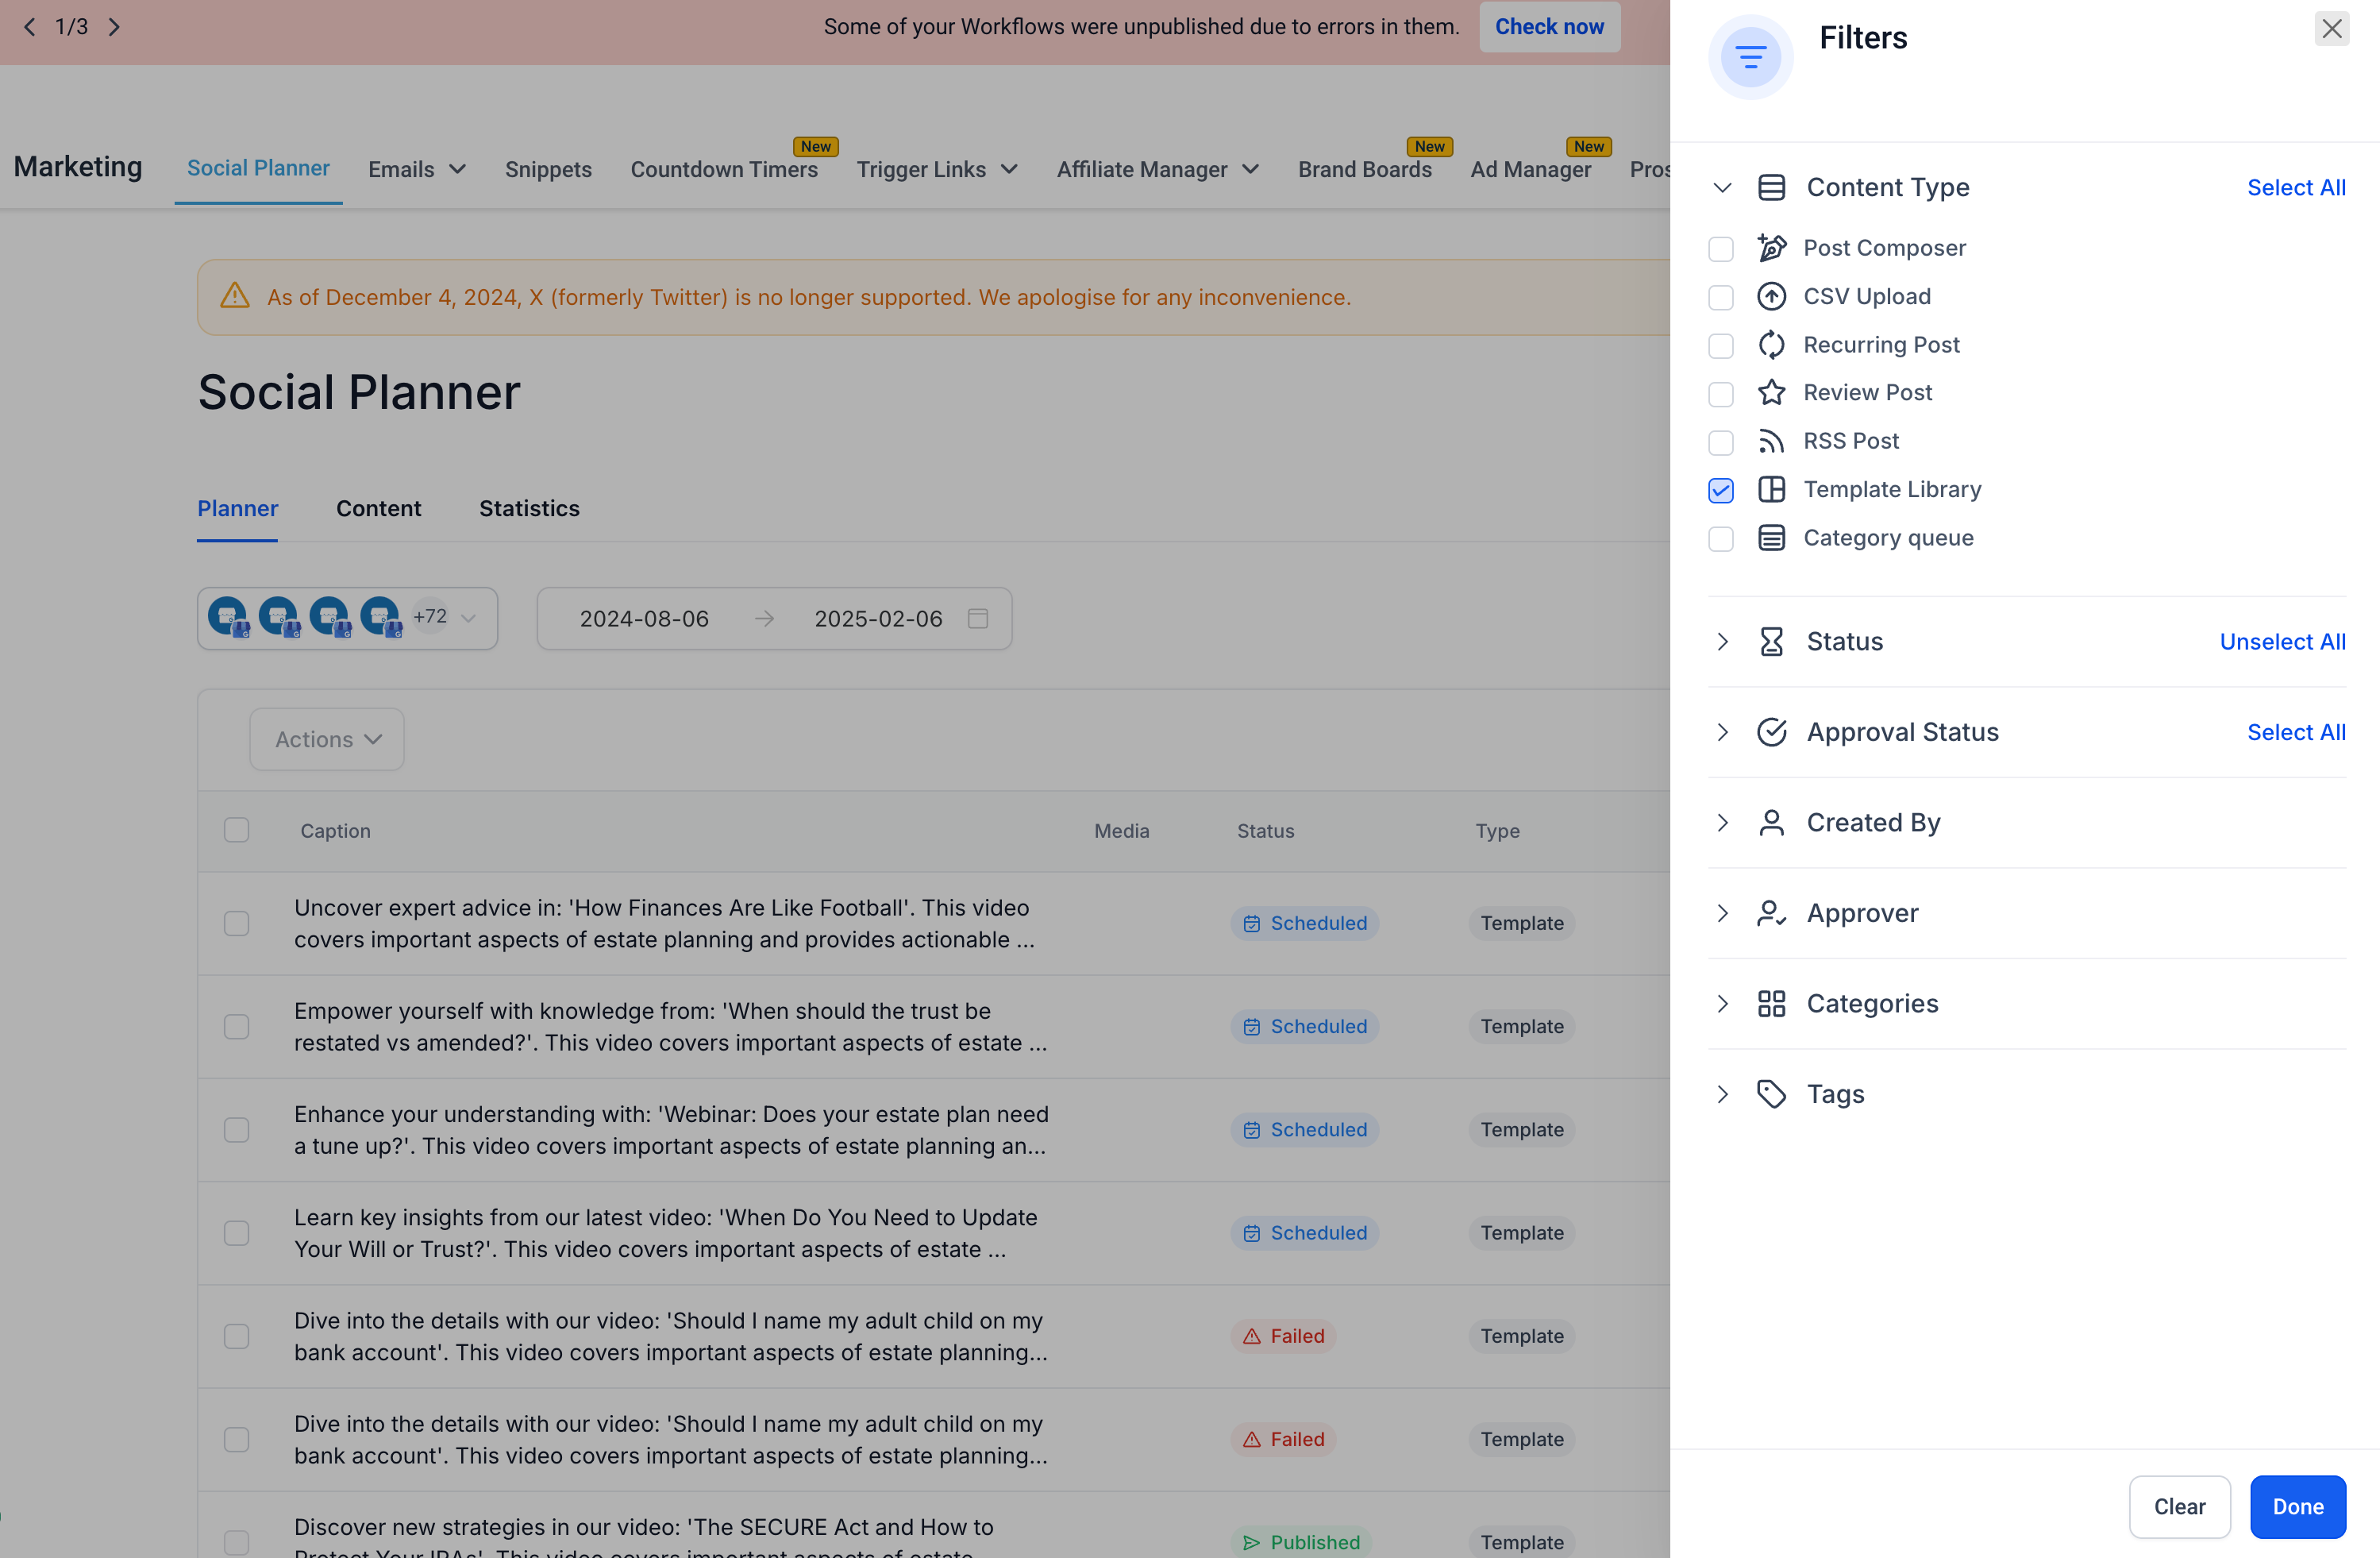The height and width of the screenshot is (1558, 2380).
Task: Click the Review Post star icon
Action: pos(1771,392)
